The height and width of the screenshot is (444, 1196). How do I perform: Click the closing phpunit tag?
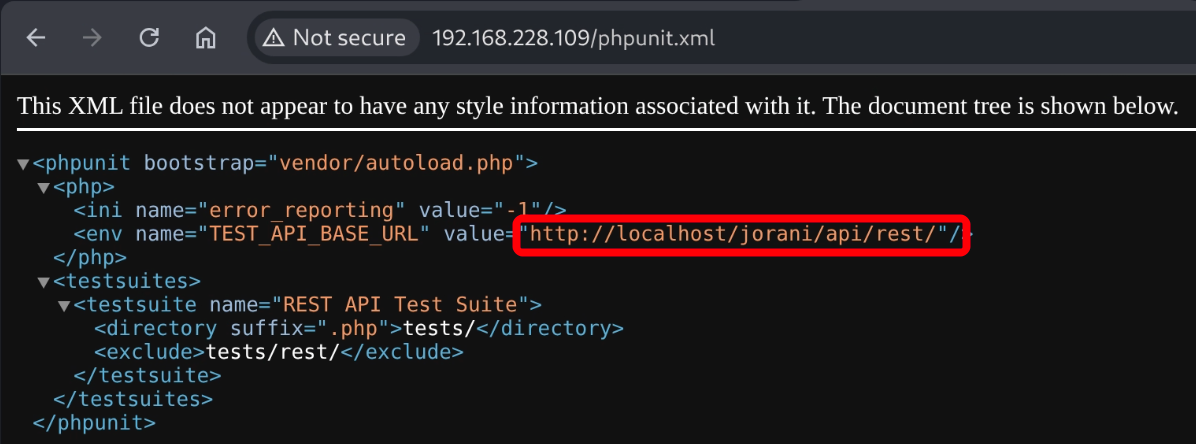(x=94, y=423)
